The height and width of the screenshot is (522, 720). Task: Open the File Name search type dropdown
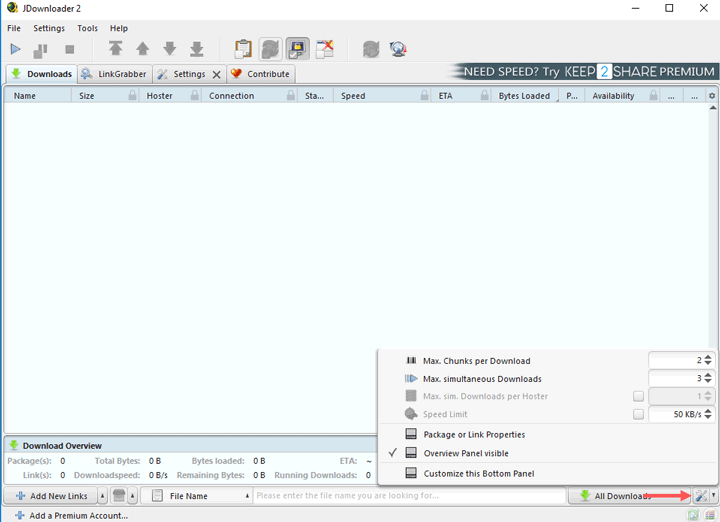tap(197, 496)
